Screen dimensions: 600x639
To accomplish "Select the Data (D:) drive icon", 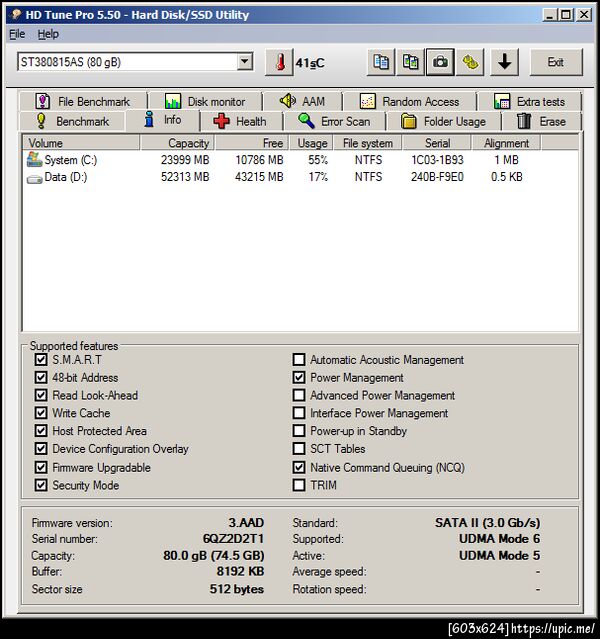I will pyautogui.click(x=34, y=178).
